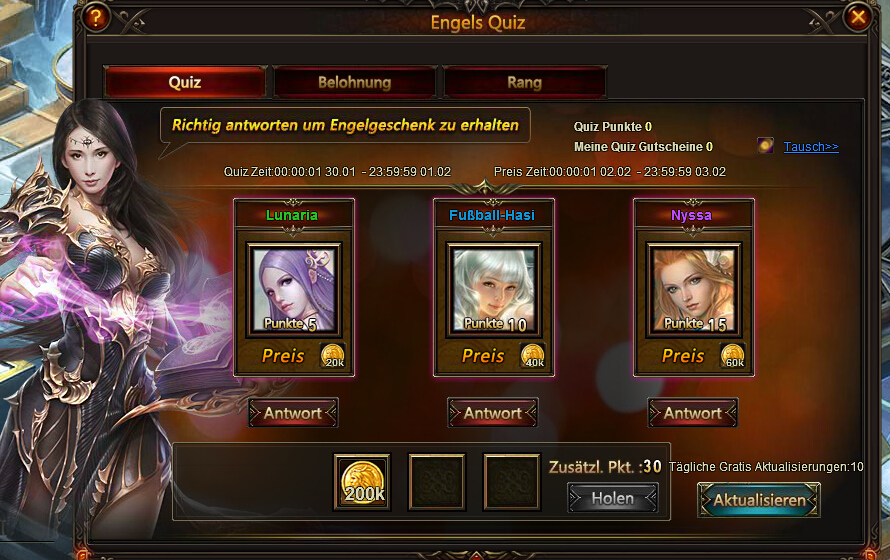
Task: Click the quiz voucher icon beside Tausch
Action: click(765, 146)
